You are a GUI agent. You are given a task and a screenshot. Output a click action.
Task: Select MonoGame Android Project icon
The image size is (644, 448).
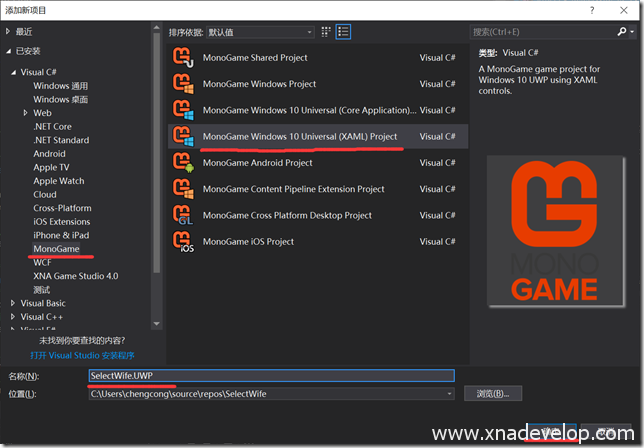pos(183,162)
